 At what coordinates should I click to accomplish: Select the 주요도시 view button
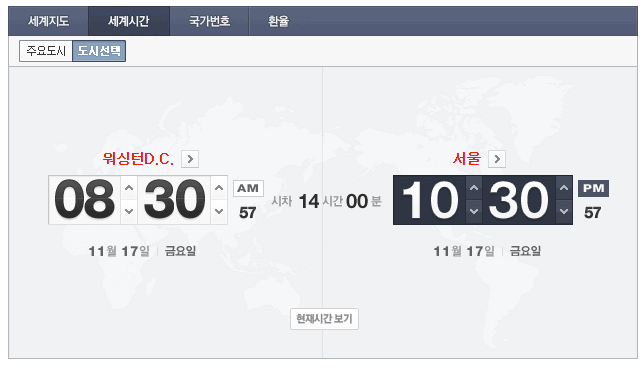click(46, 51)
